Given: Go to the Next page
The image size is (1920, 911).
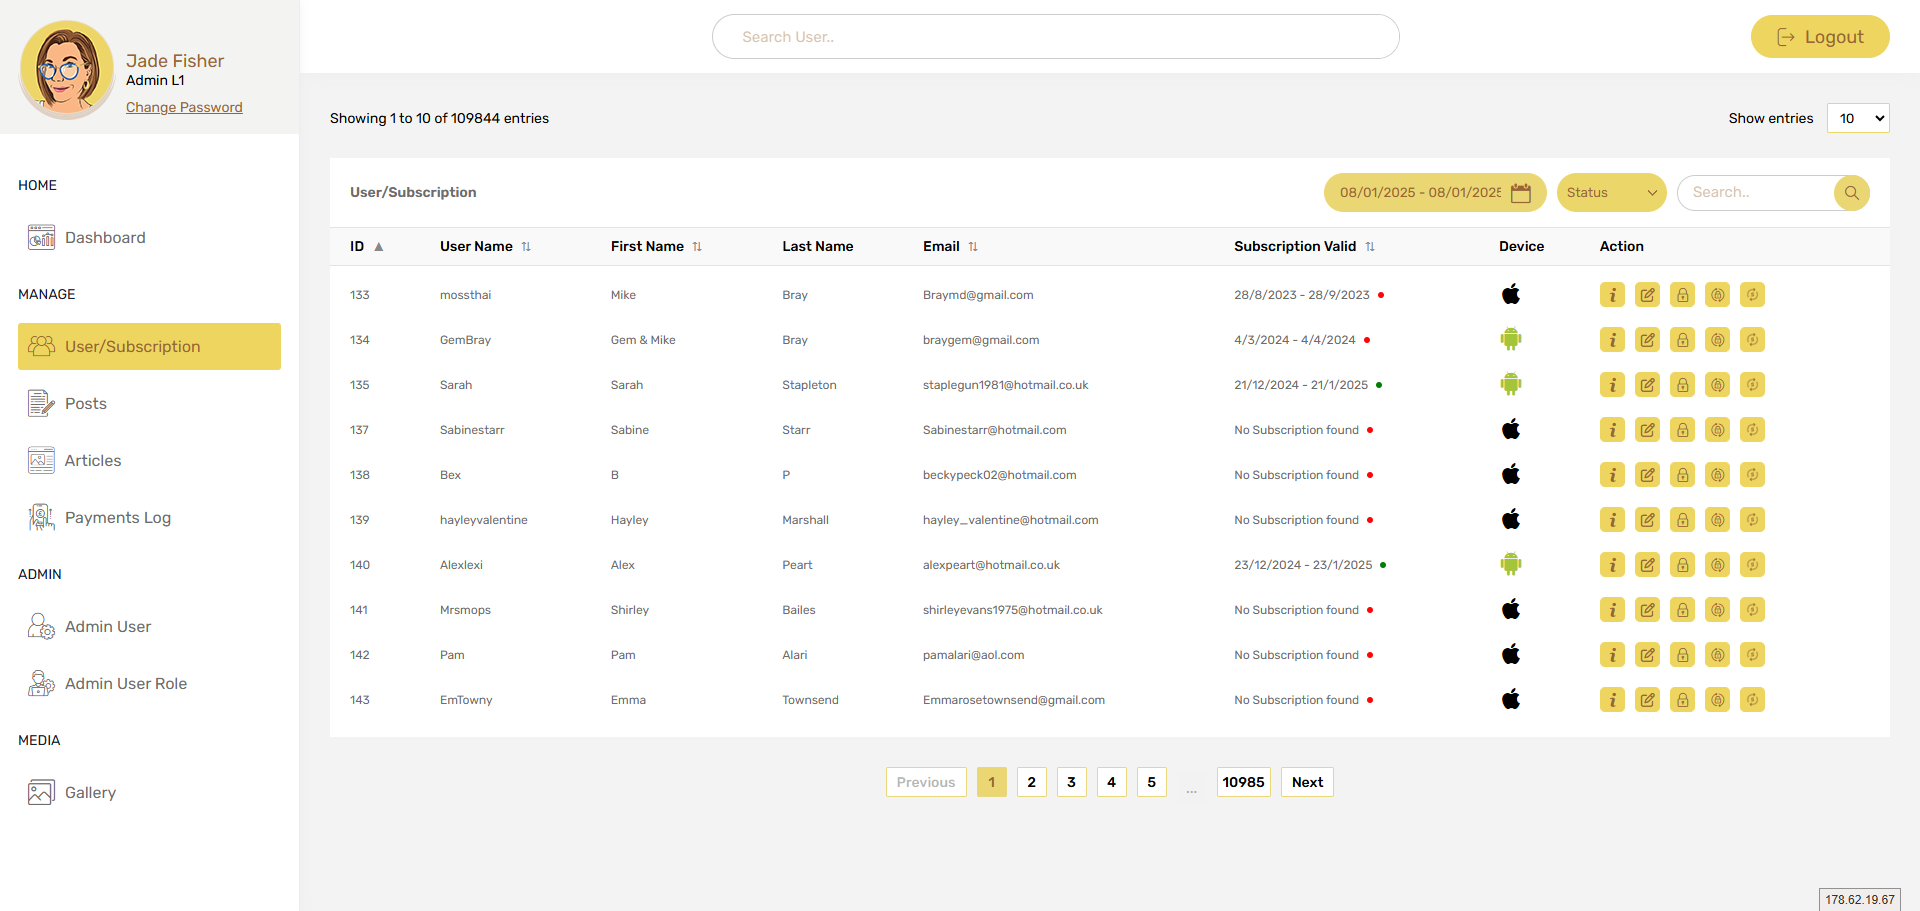Looking at the screenshot, I should pyautogui.click(x=1307, y=782).
